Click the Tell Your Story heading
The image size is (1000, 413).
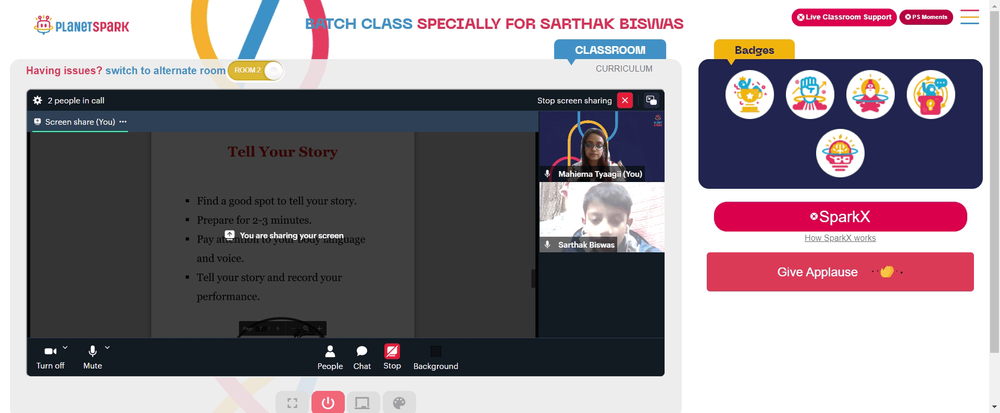(283, 152)
